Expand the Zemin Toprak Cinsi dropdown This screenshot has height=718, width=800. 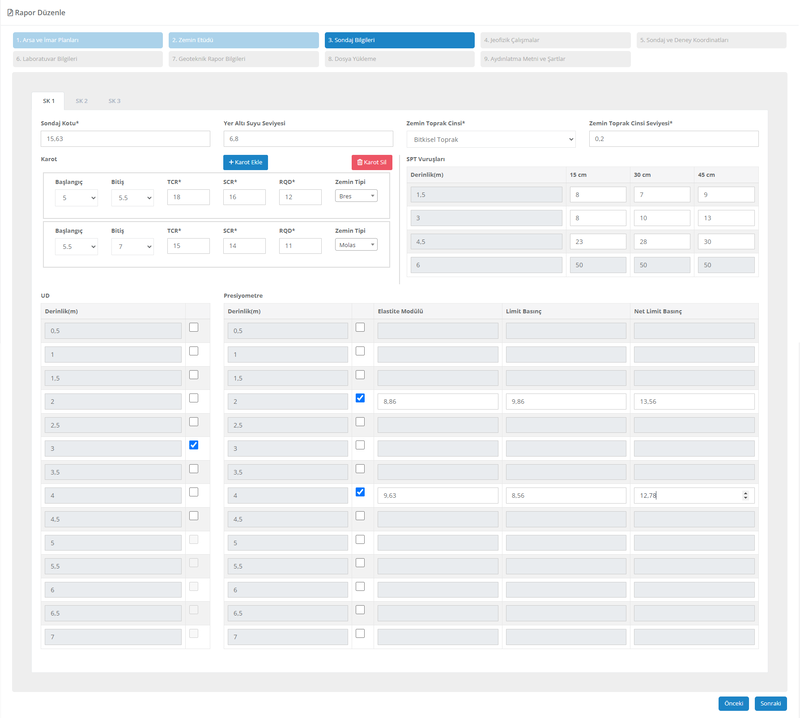(x=491, y=139)
